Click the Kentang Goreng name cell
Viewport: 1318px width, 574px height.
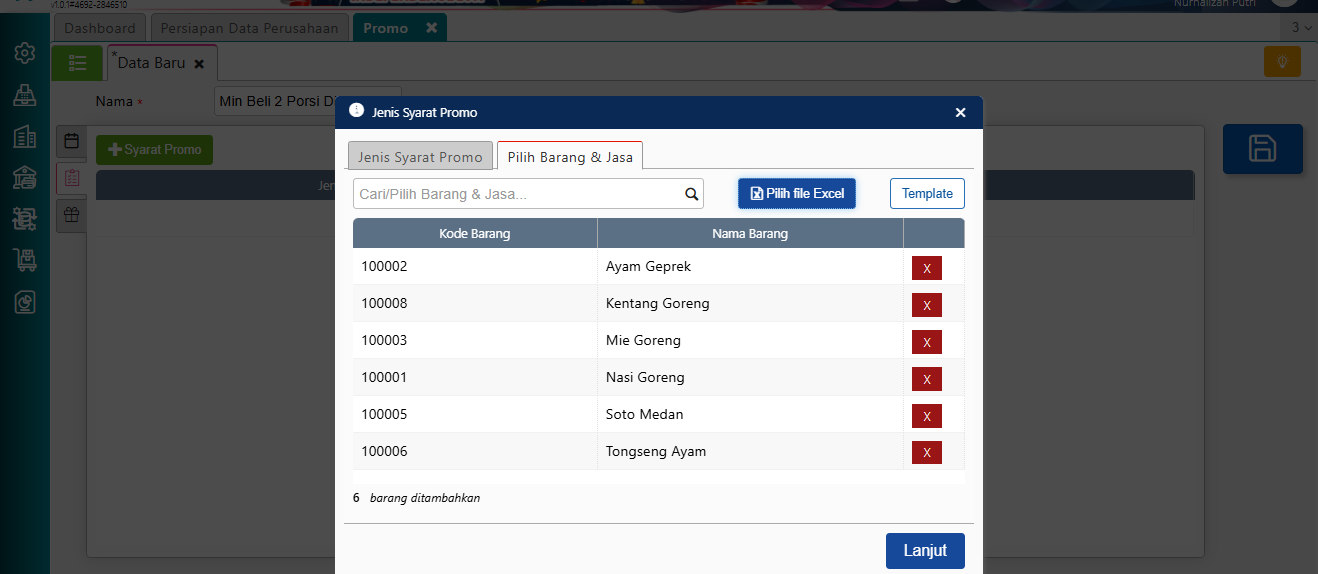pyautogui.click(x=750, y=304)
